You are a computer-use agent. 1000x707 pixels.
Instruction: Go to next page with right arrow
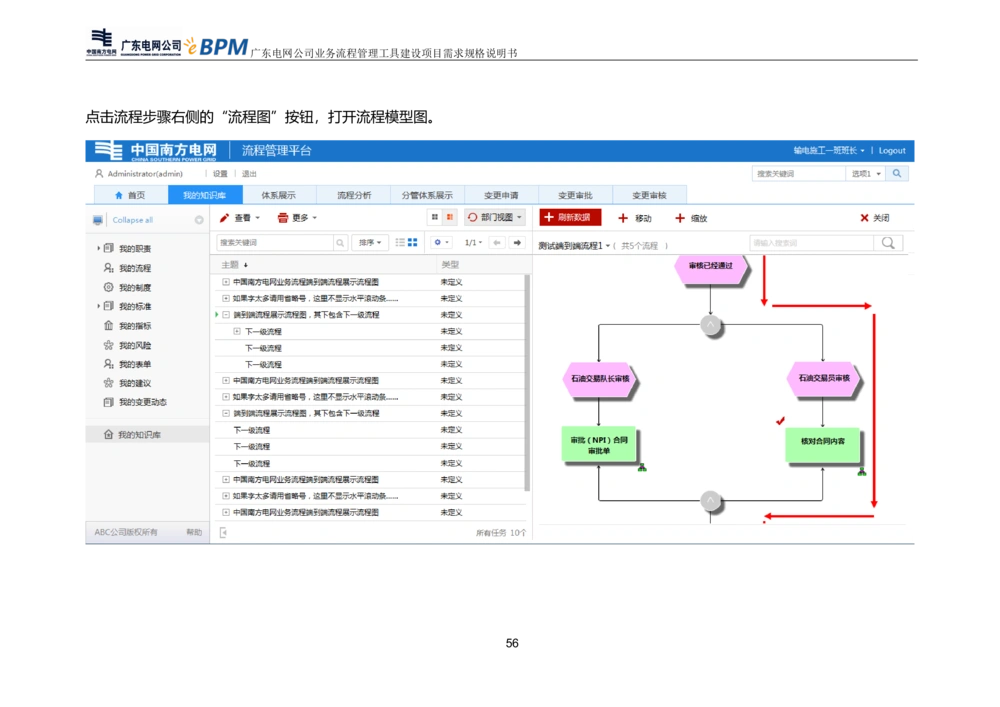pos(517,243)
